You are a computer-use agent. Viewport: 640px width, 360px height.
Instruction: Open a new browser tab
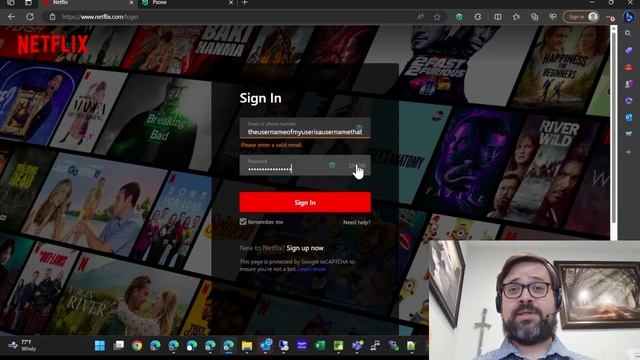pos(245,3)
